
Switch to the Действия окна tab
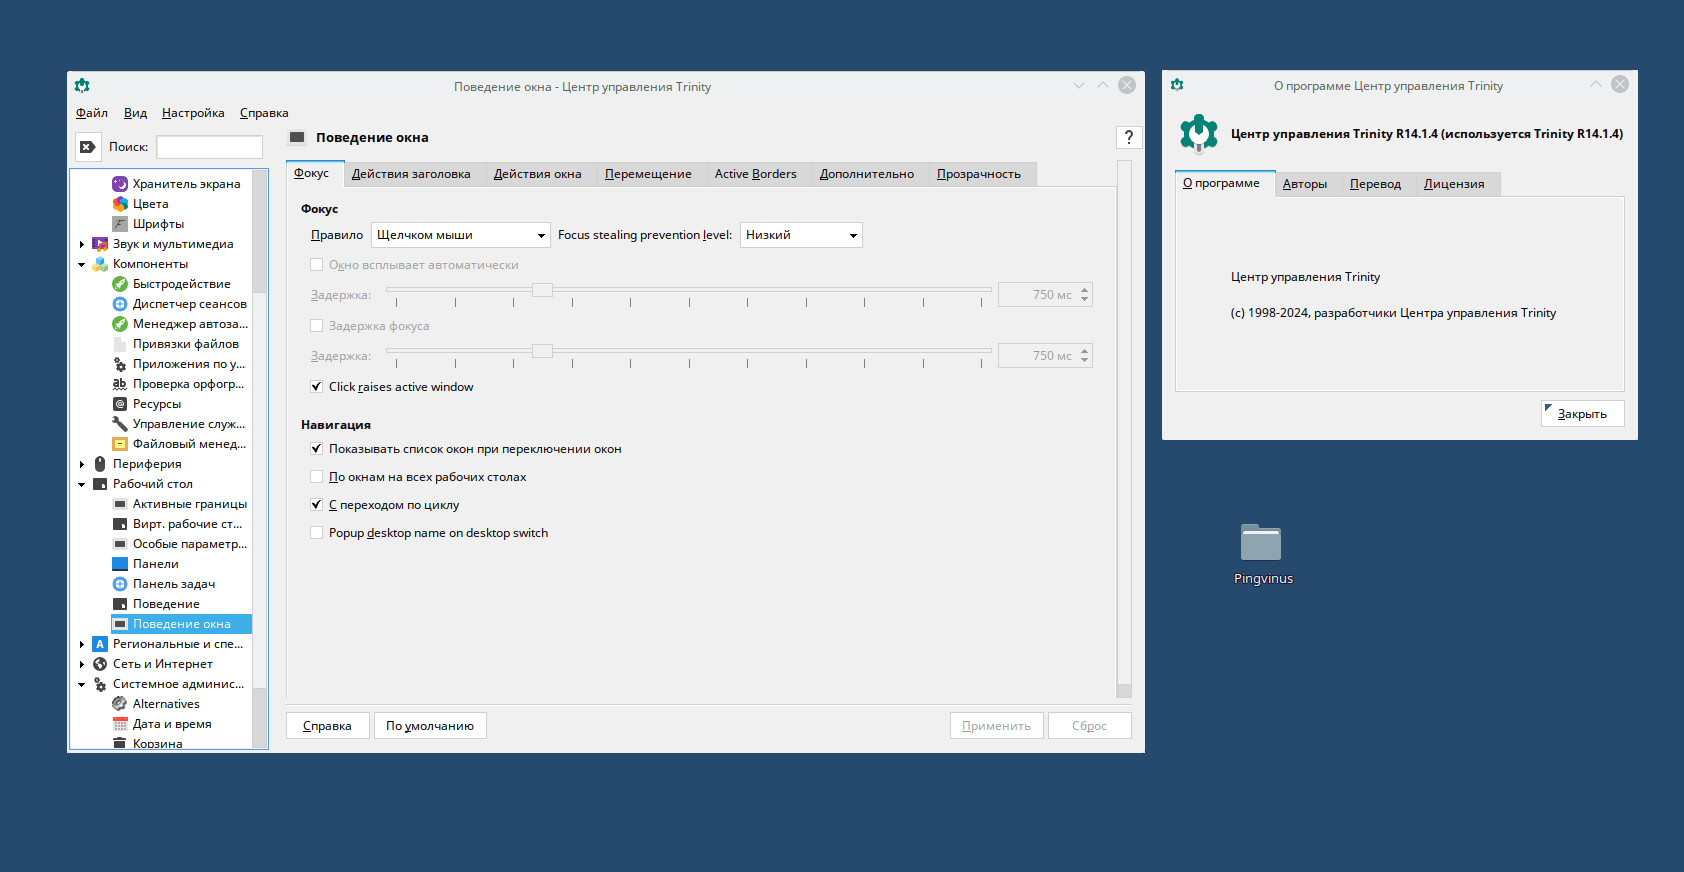[537, 174]
